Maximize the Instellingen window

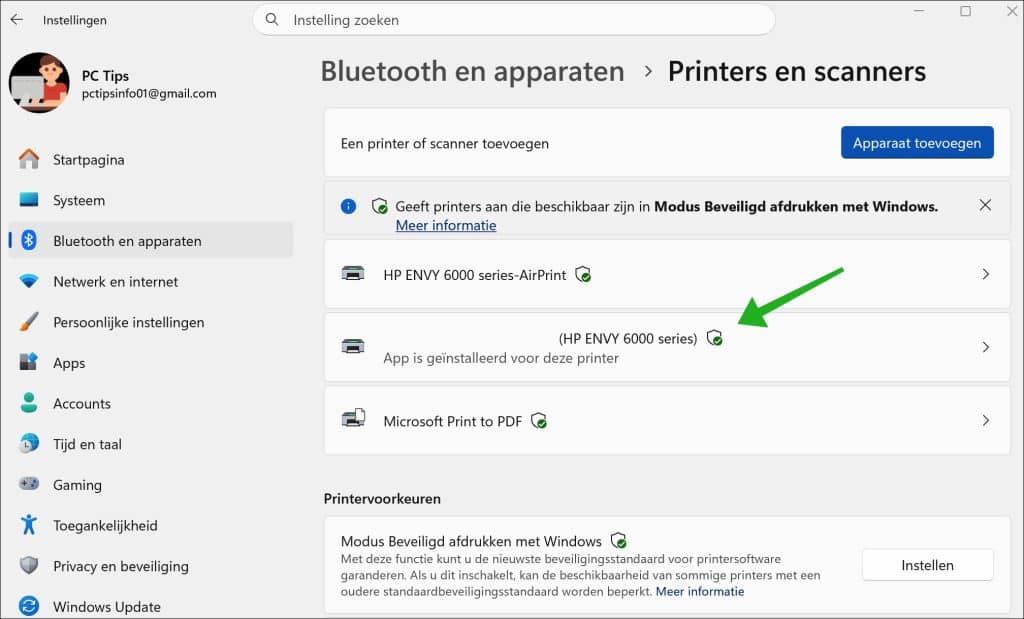965,11
